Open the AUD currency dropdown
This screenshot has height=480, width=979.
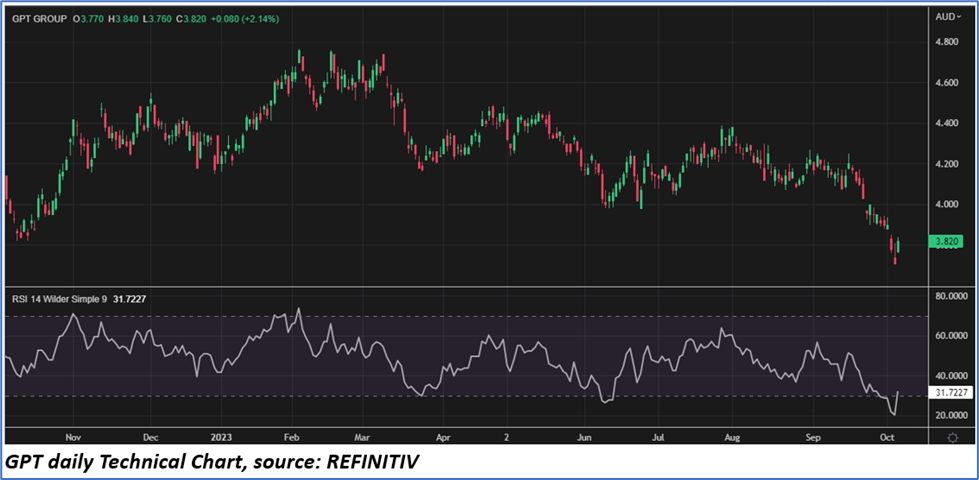pyautogui.click(x=948, y=17)
